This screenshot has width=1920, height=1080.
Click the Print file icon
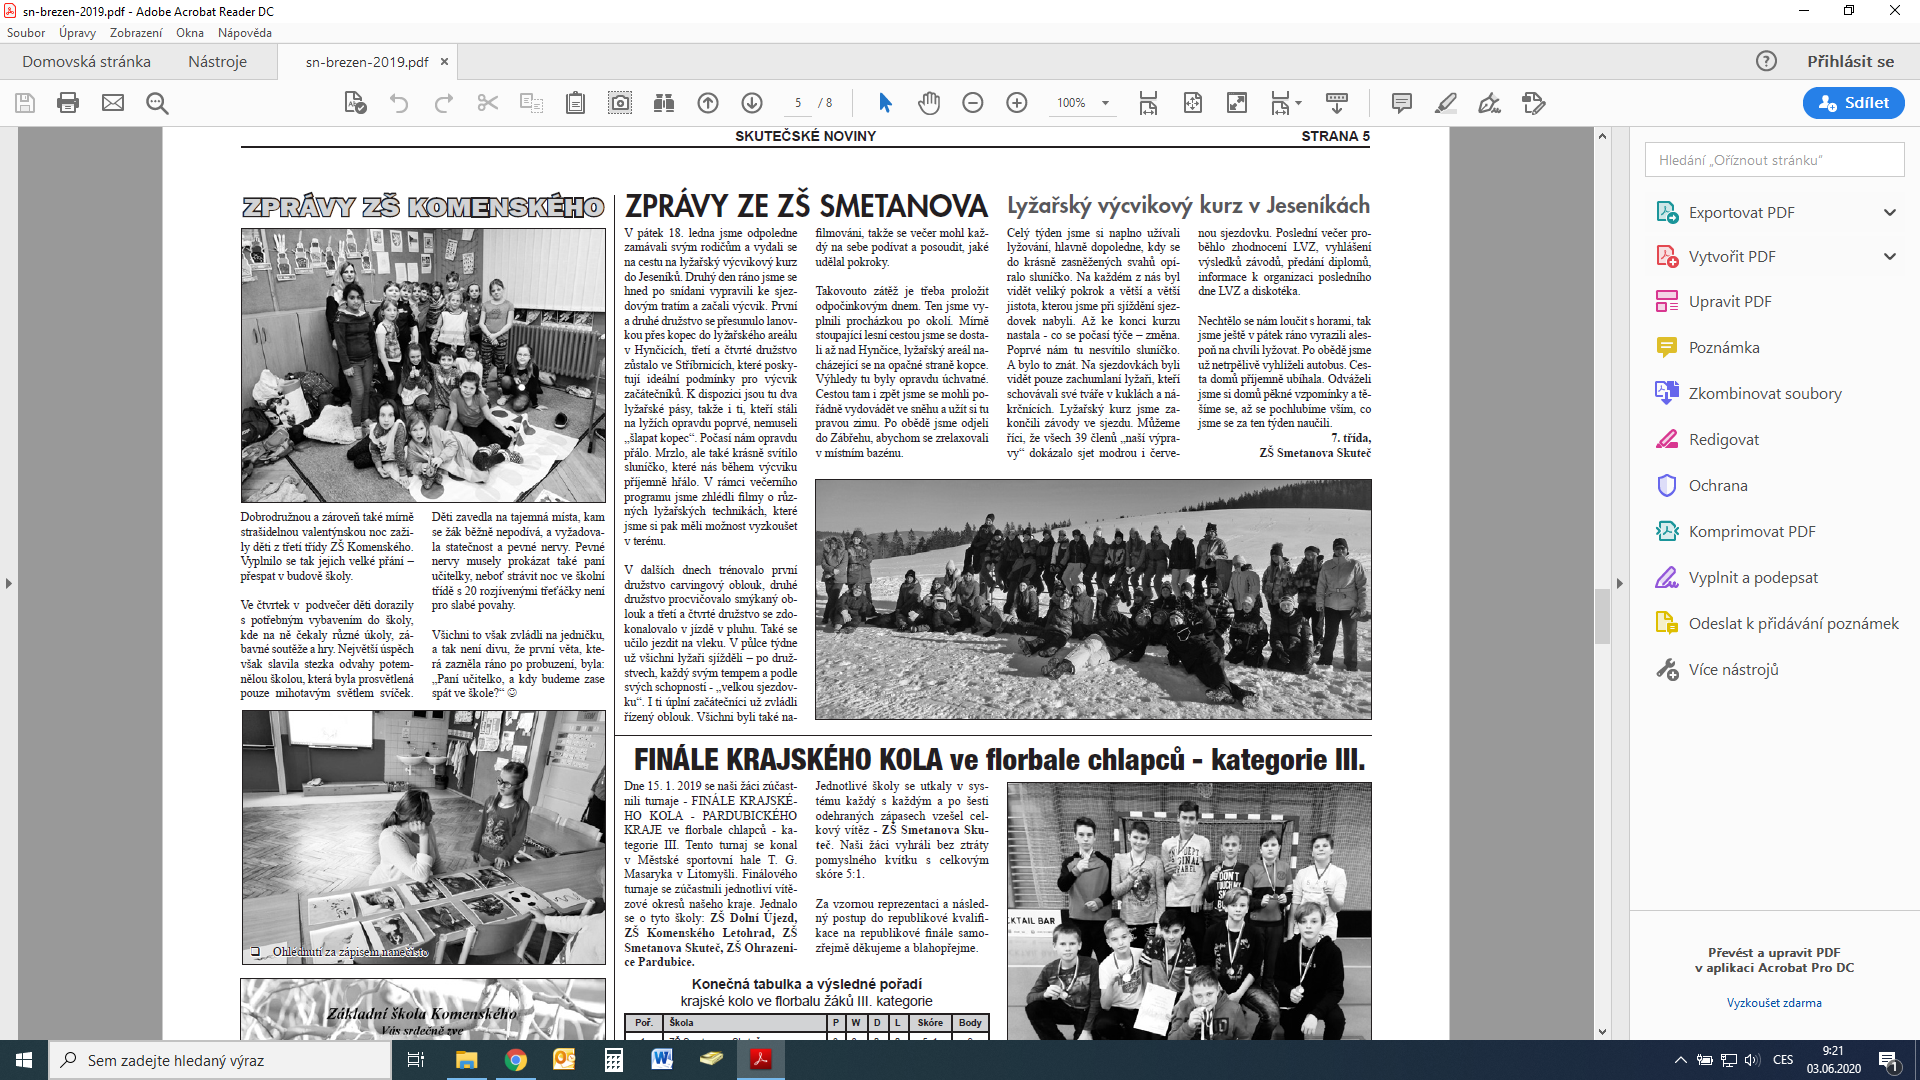point(68,103)
